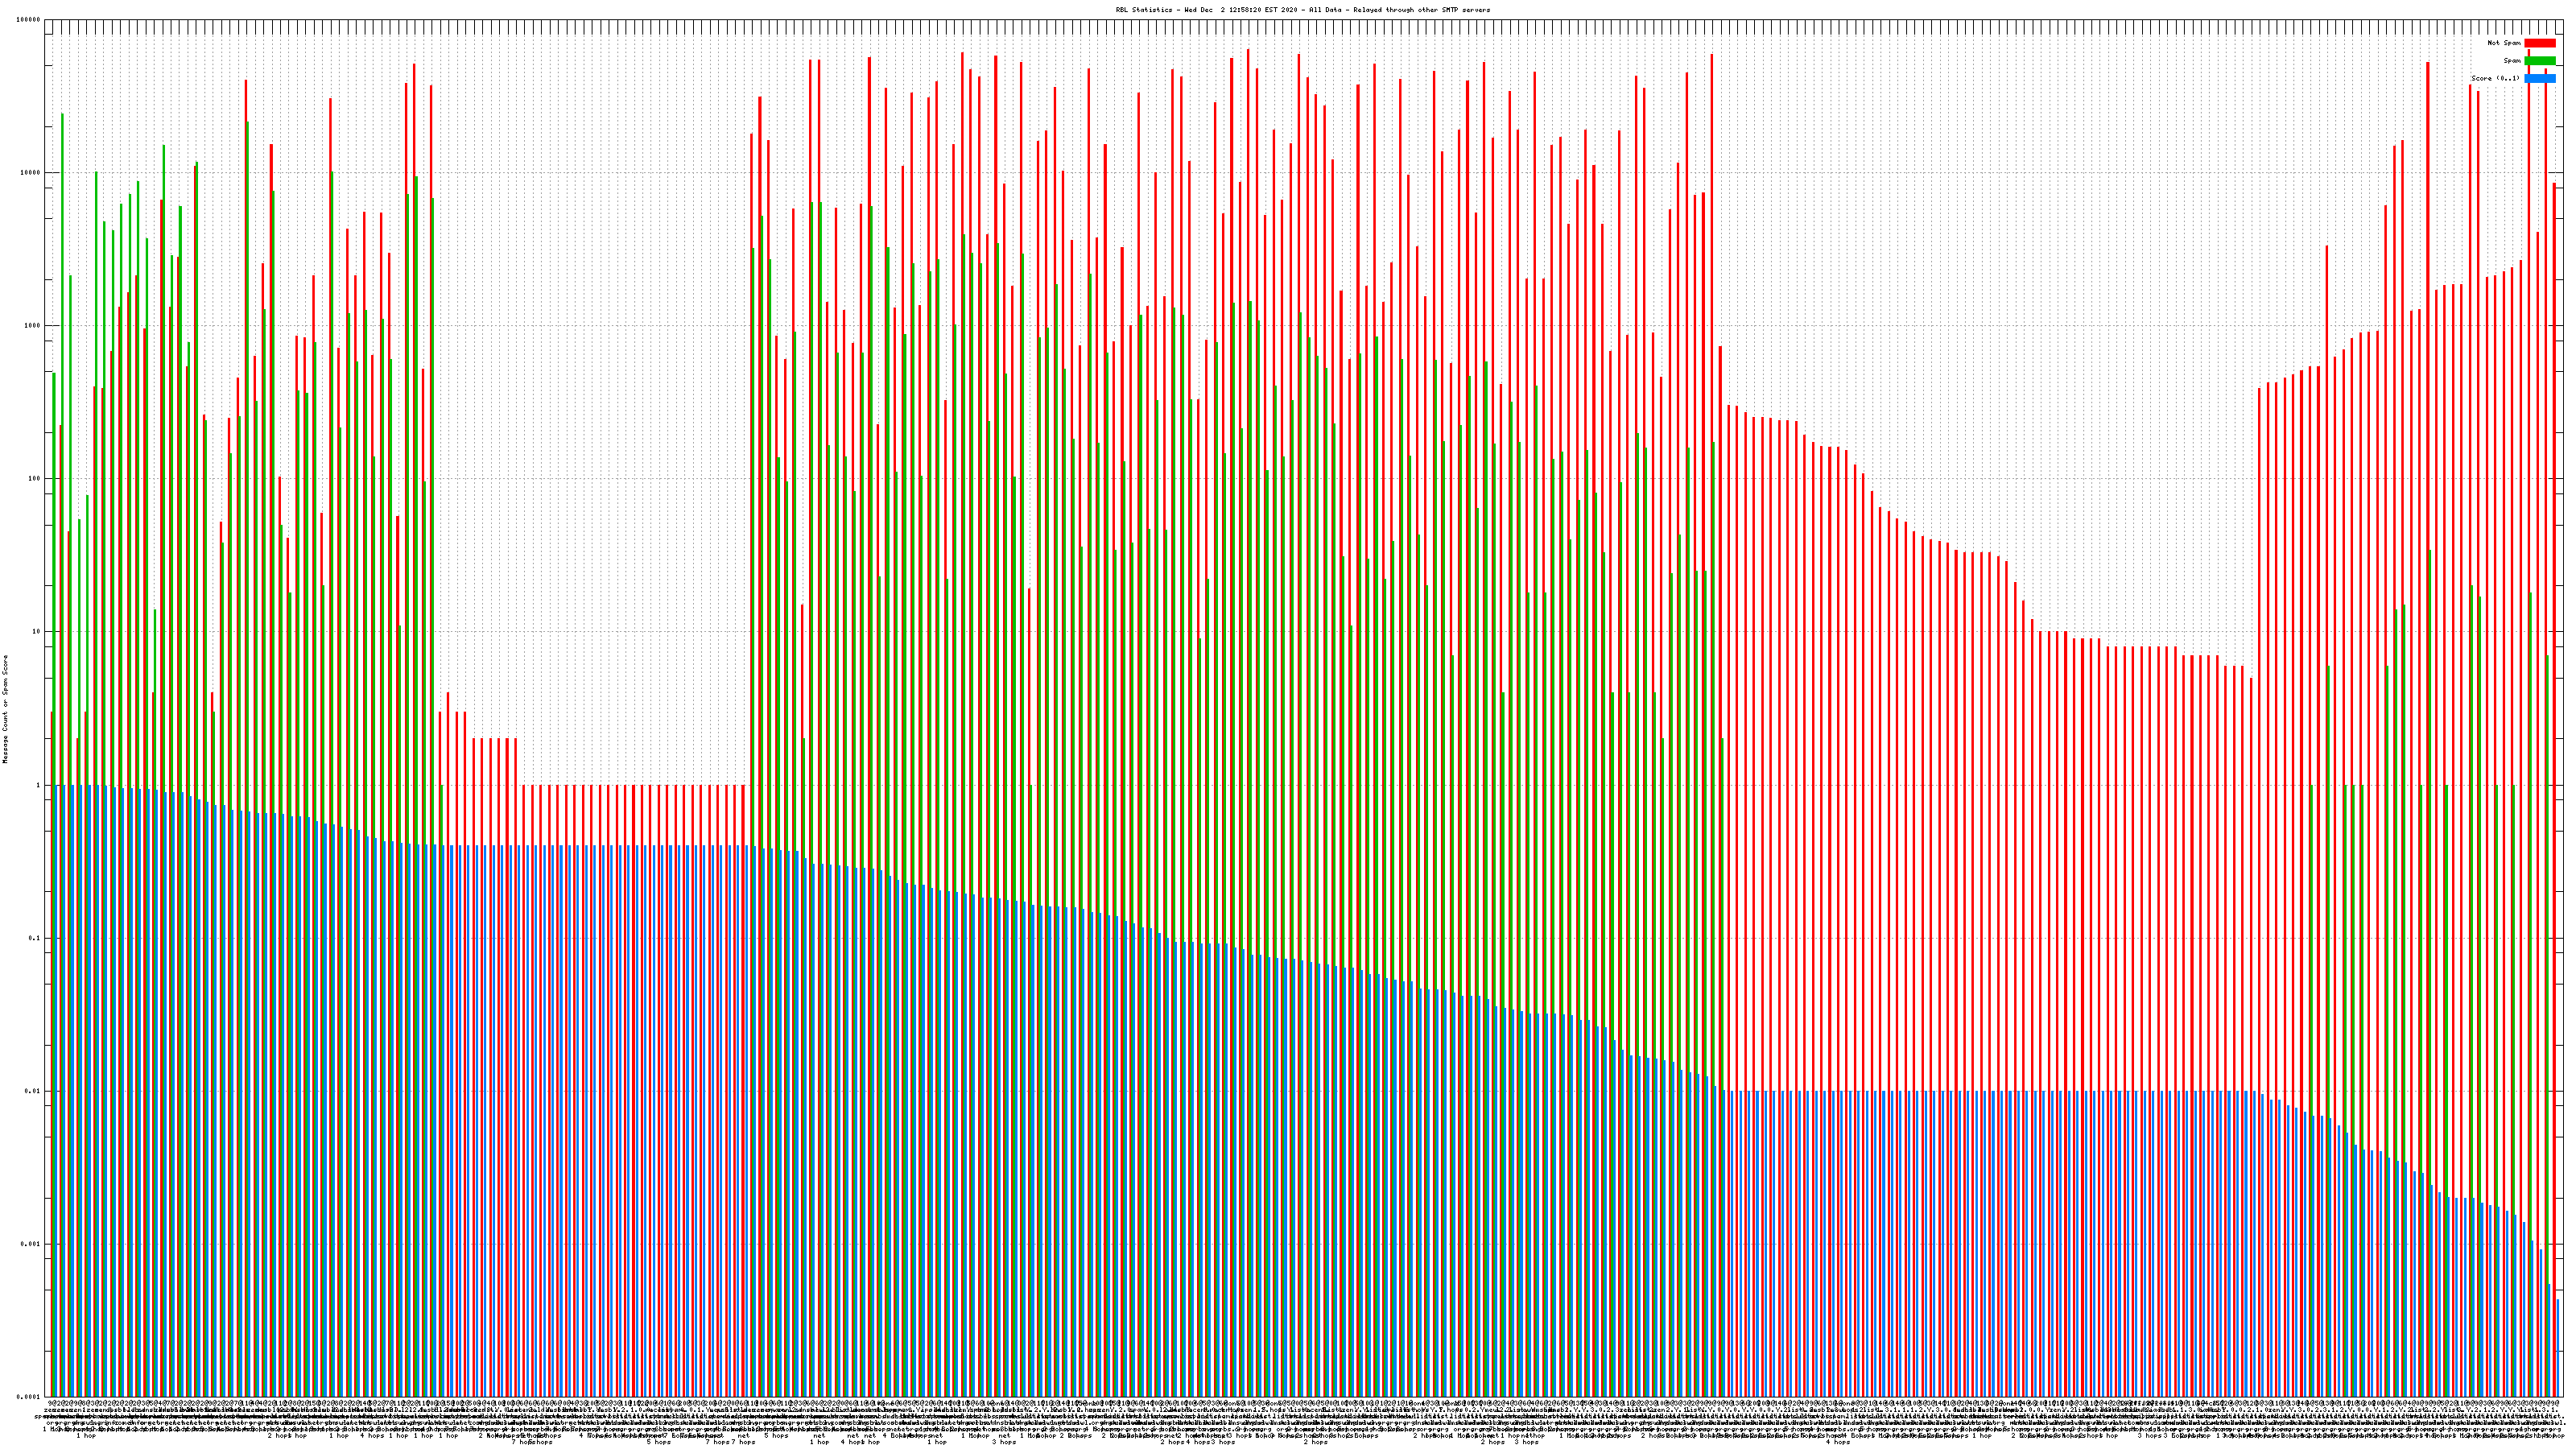2576x1449 pixels.
Task: Click the 'Score (0..1)' legend label
Action: point(2496,78)
